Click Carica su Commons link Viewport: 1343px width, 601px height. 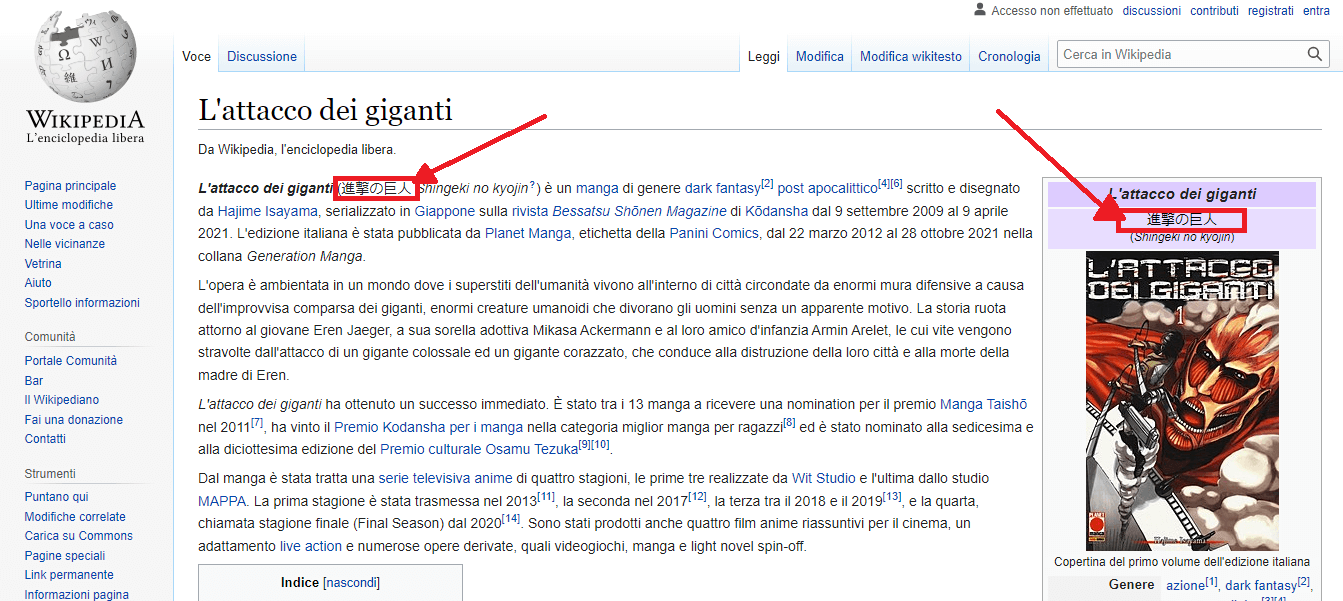pos(79,536)
